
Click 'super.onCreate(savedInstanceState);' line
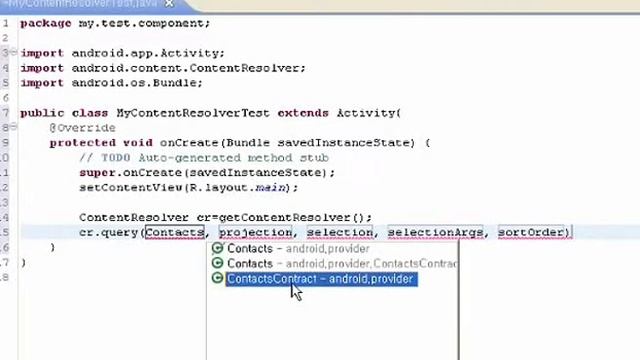click(207, 173)
